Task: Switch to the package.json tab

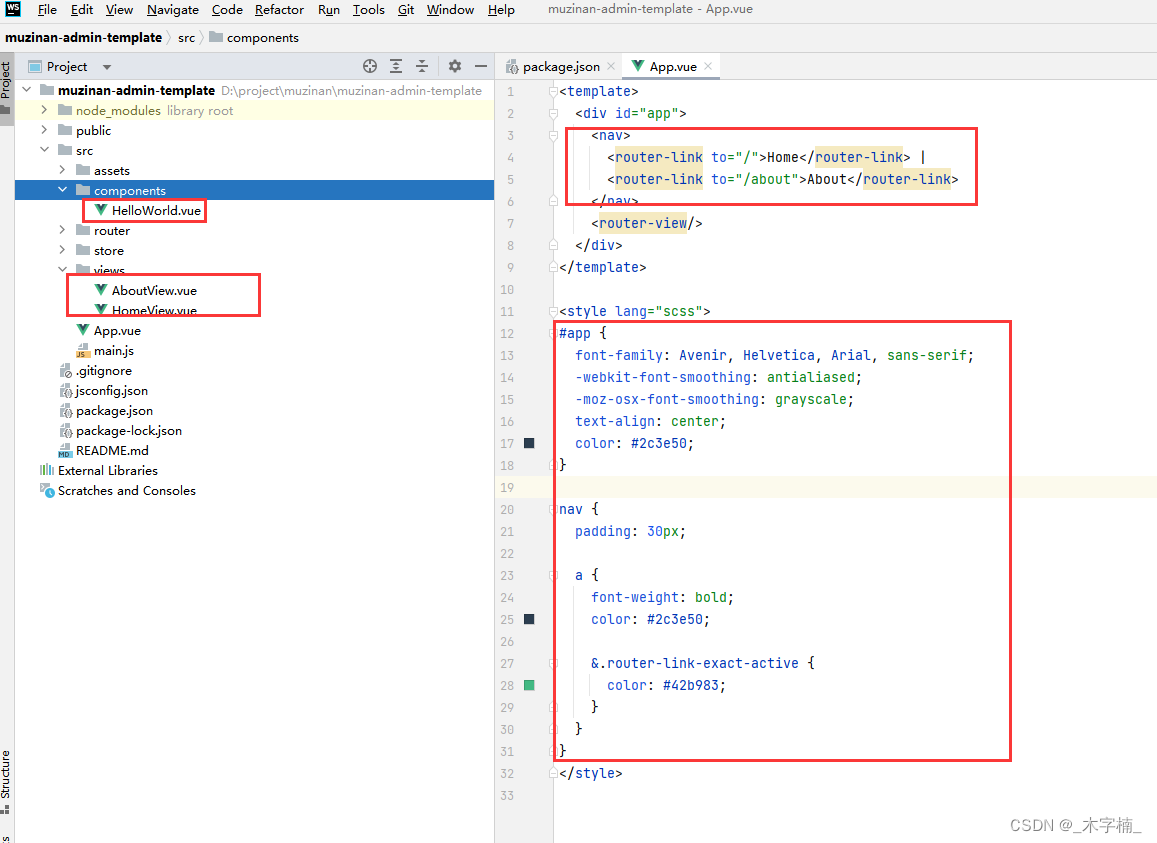Action: pos(561,66)
